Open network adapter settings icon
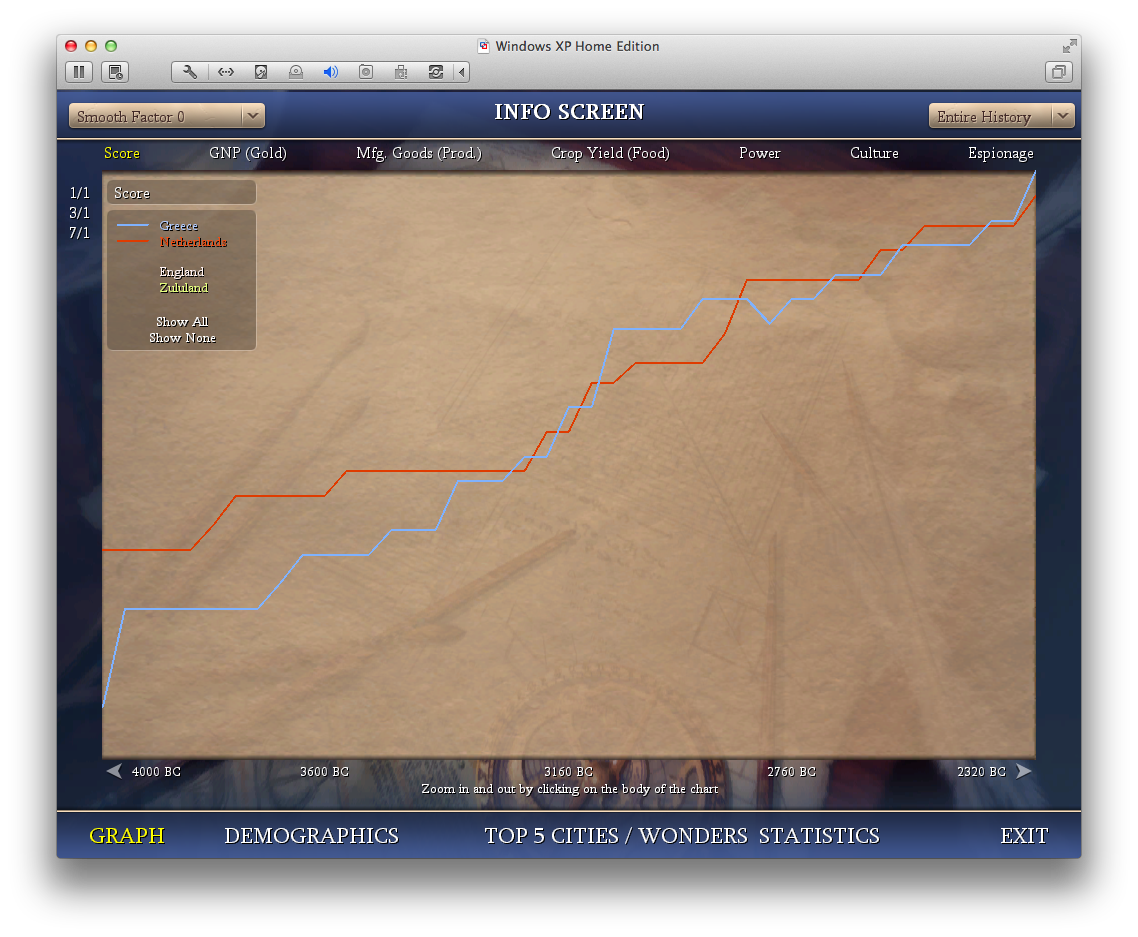The width and height of the screenshot is (1138, 937). 226,72
